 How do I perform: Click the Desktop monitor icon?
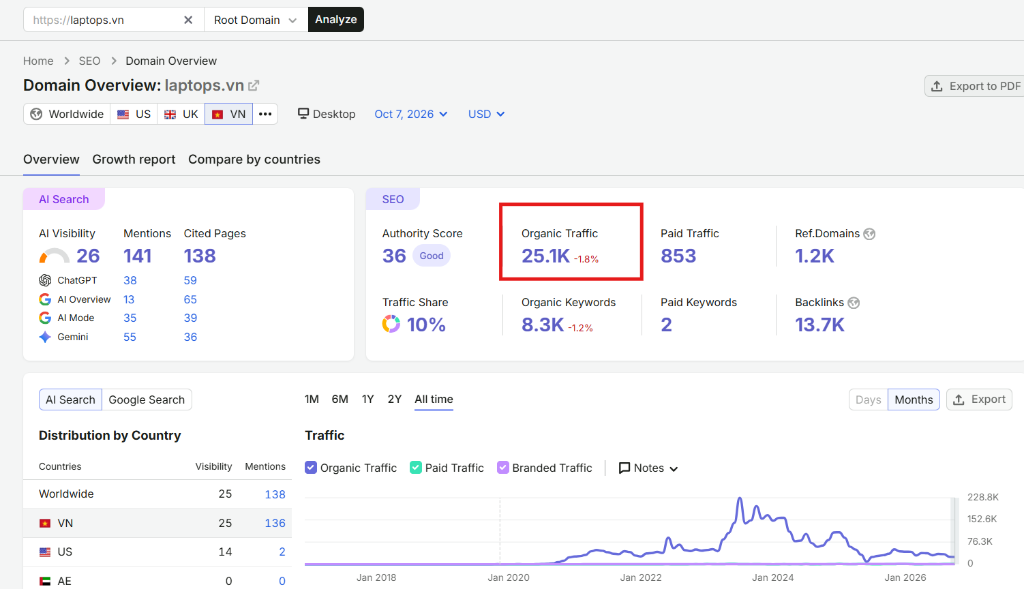(303, 114)
